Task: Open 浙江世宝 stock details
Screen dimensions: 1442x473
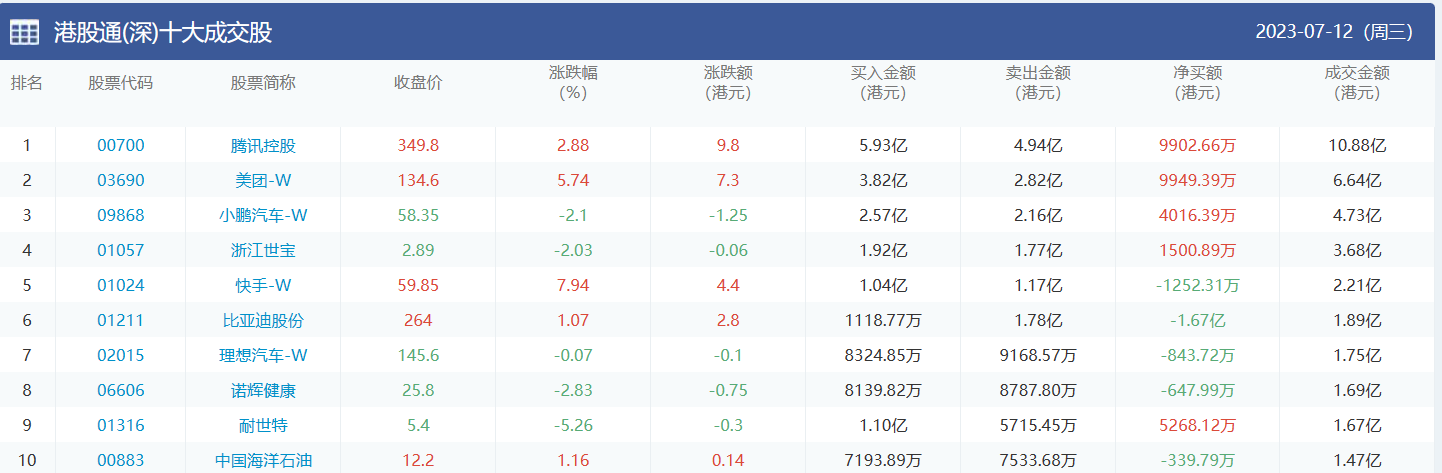Action: click(263, 251)
